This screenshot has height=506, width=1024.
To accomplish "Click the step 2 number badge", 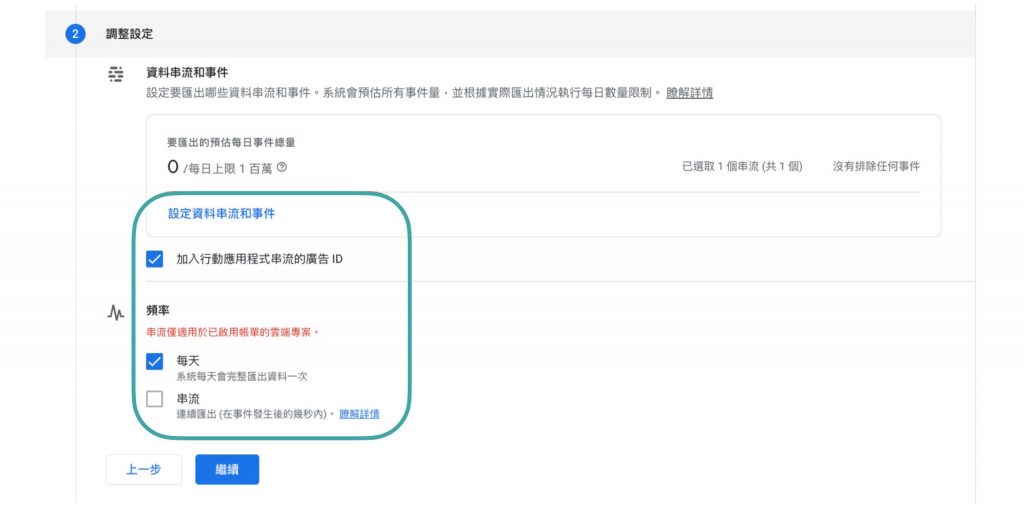I will tap(75, 34).
